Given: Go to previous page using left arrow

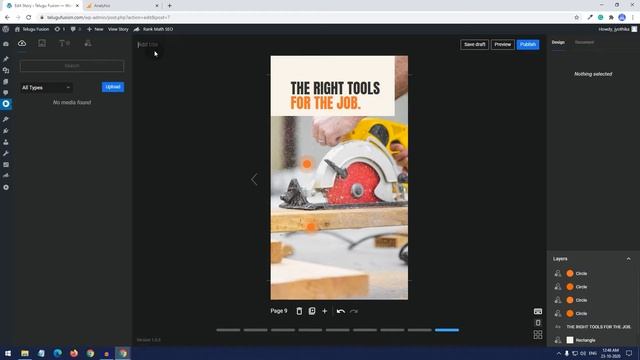Looking at the screenshot, I should coord(254,179).
